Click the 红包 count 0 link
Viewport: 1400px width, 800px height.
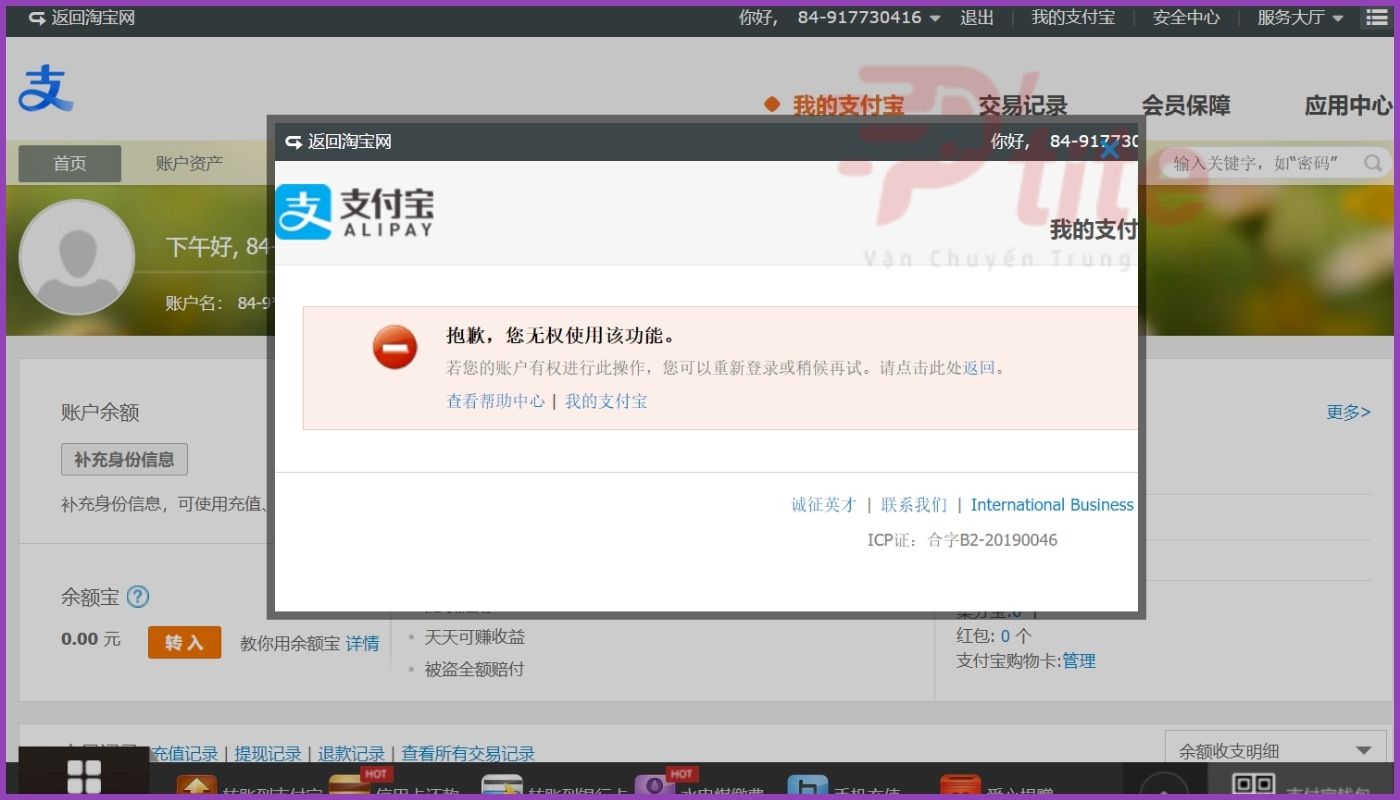pos(1005,636)
